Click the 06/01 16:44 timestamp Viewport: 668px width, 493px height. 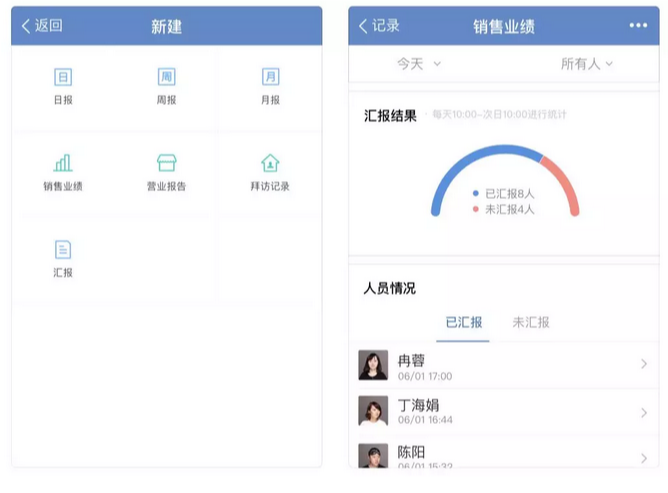425,420
